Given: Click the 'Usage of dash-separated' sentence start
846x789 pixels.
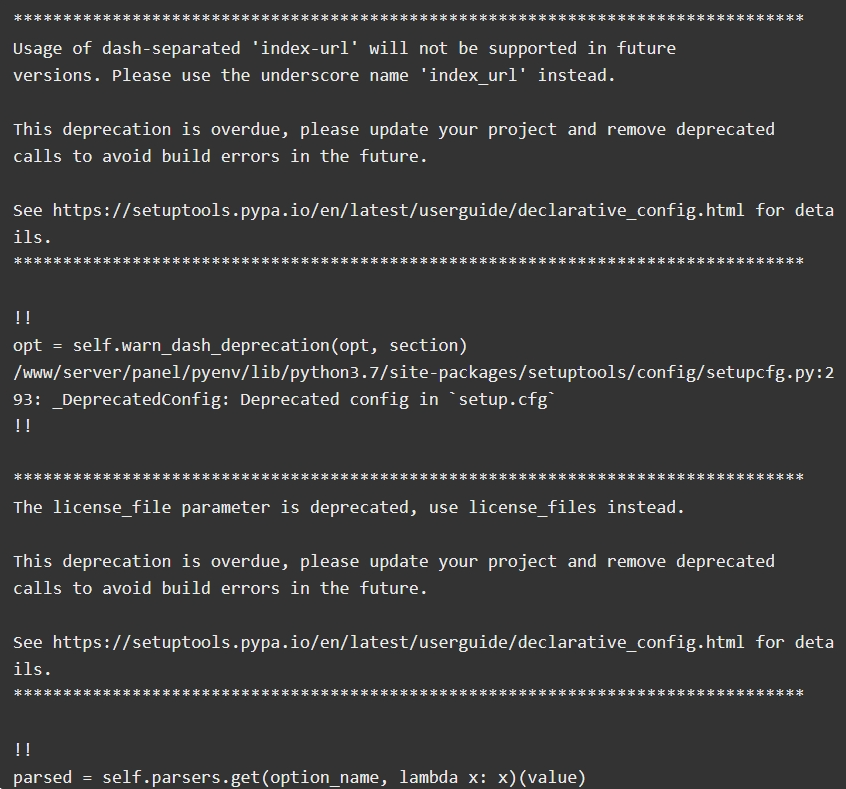Looking at the screenshot, I should point(127,49).
